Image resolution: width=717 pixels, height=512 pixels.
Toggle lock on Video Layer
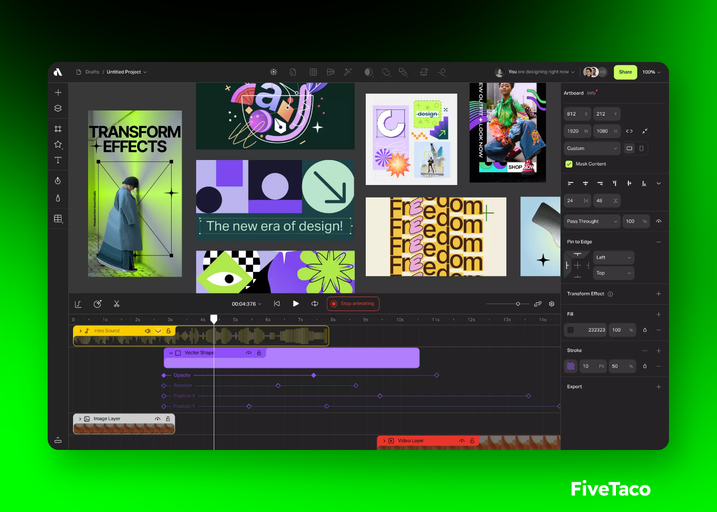tap(472, 441)
